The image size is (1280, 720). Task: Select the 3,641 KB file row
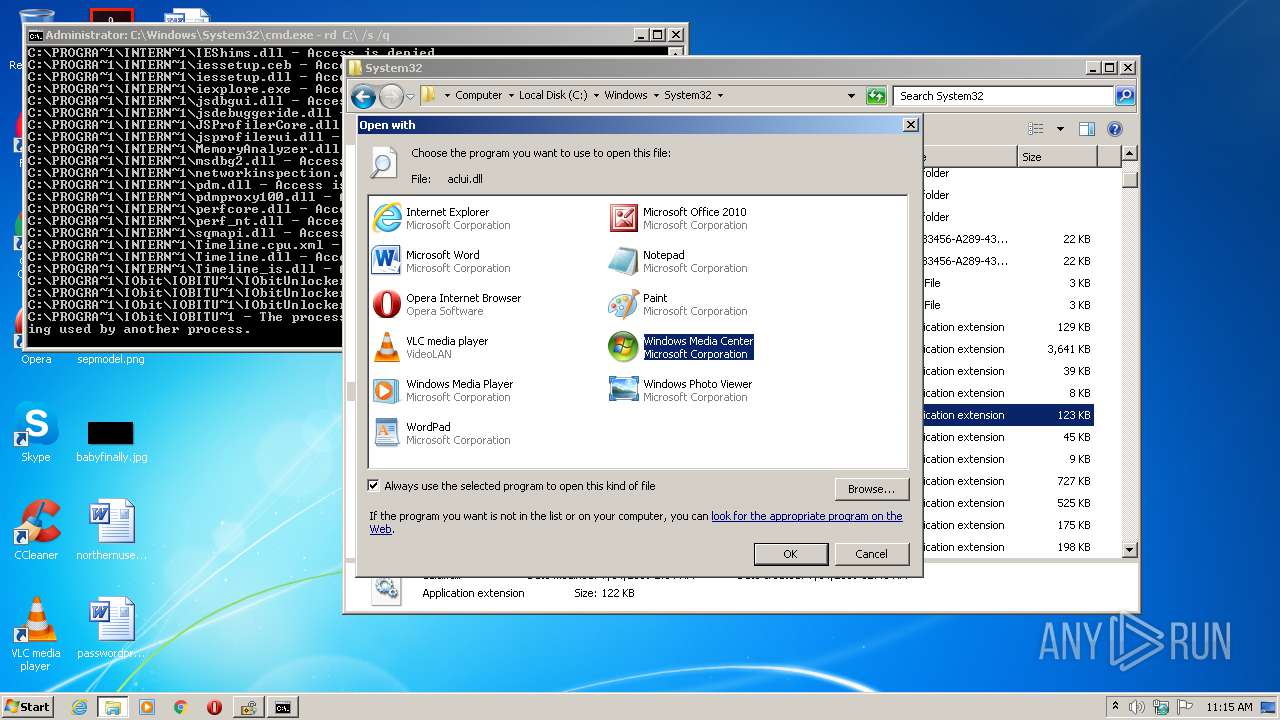(1007, 349)
